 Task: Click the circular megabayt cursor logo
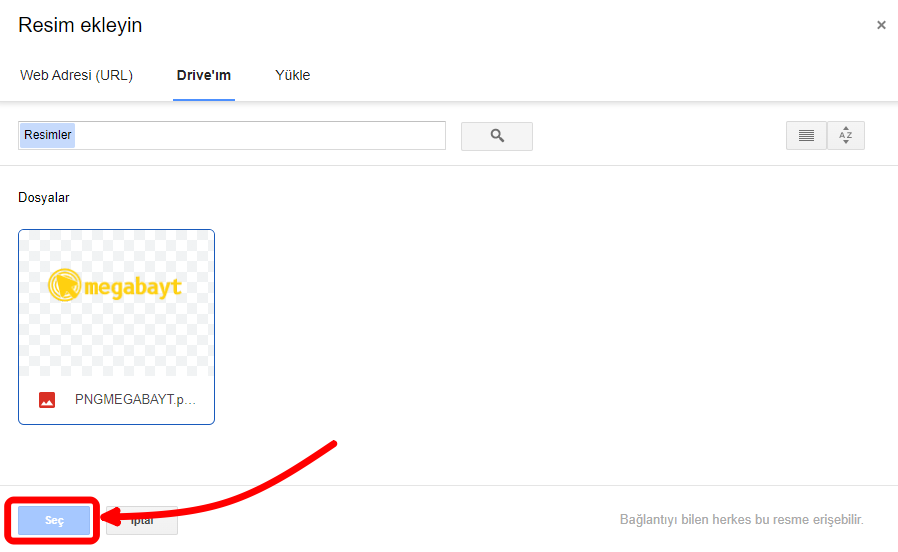click(65, 286)
